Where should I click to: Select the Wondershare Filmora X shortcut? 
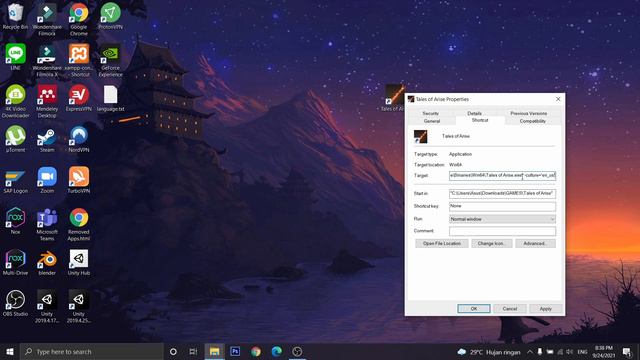coord(47,60)
